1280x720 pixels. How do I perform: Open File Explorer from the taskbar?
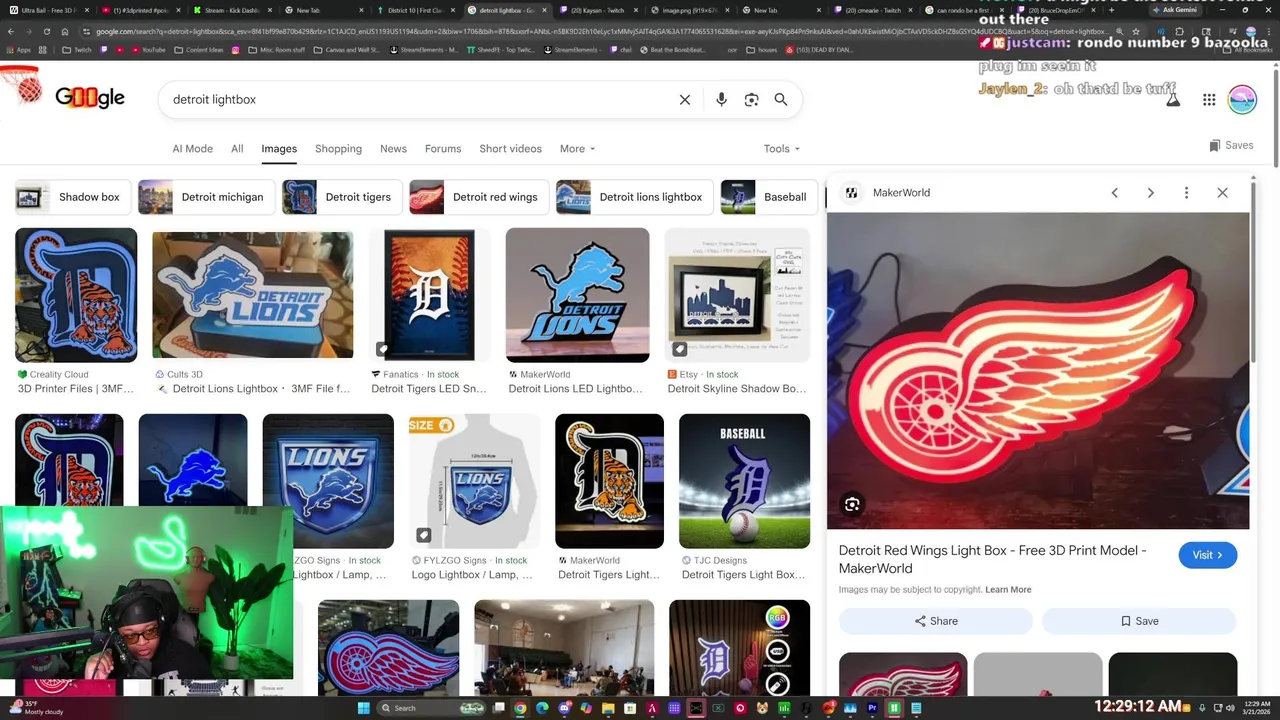(608, 708)
